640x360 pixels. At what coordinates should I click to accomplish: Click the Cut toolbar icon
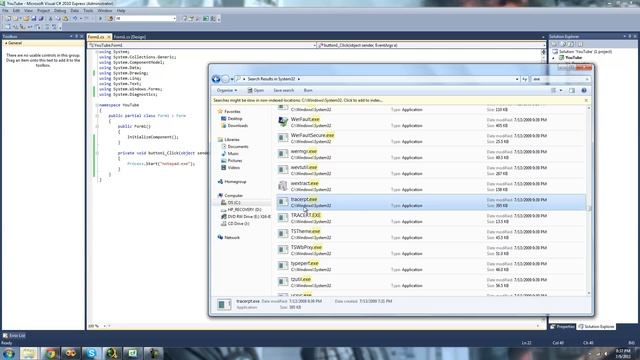click(x=51, y=18)
